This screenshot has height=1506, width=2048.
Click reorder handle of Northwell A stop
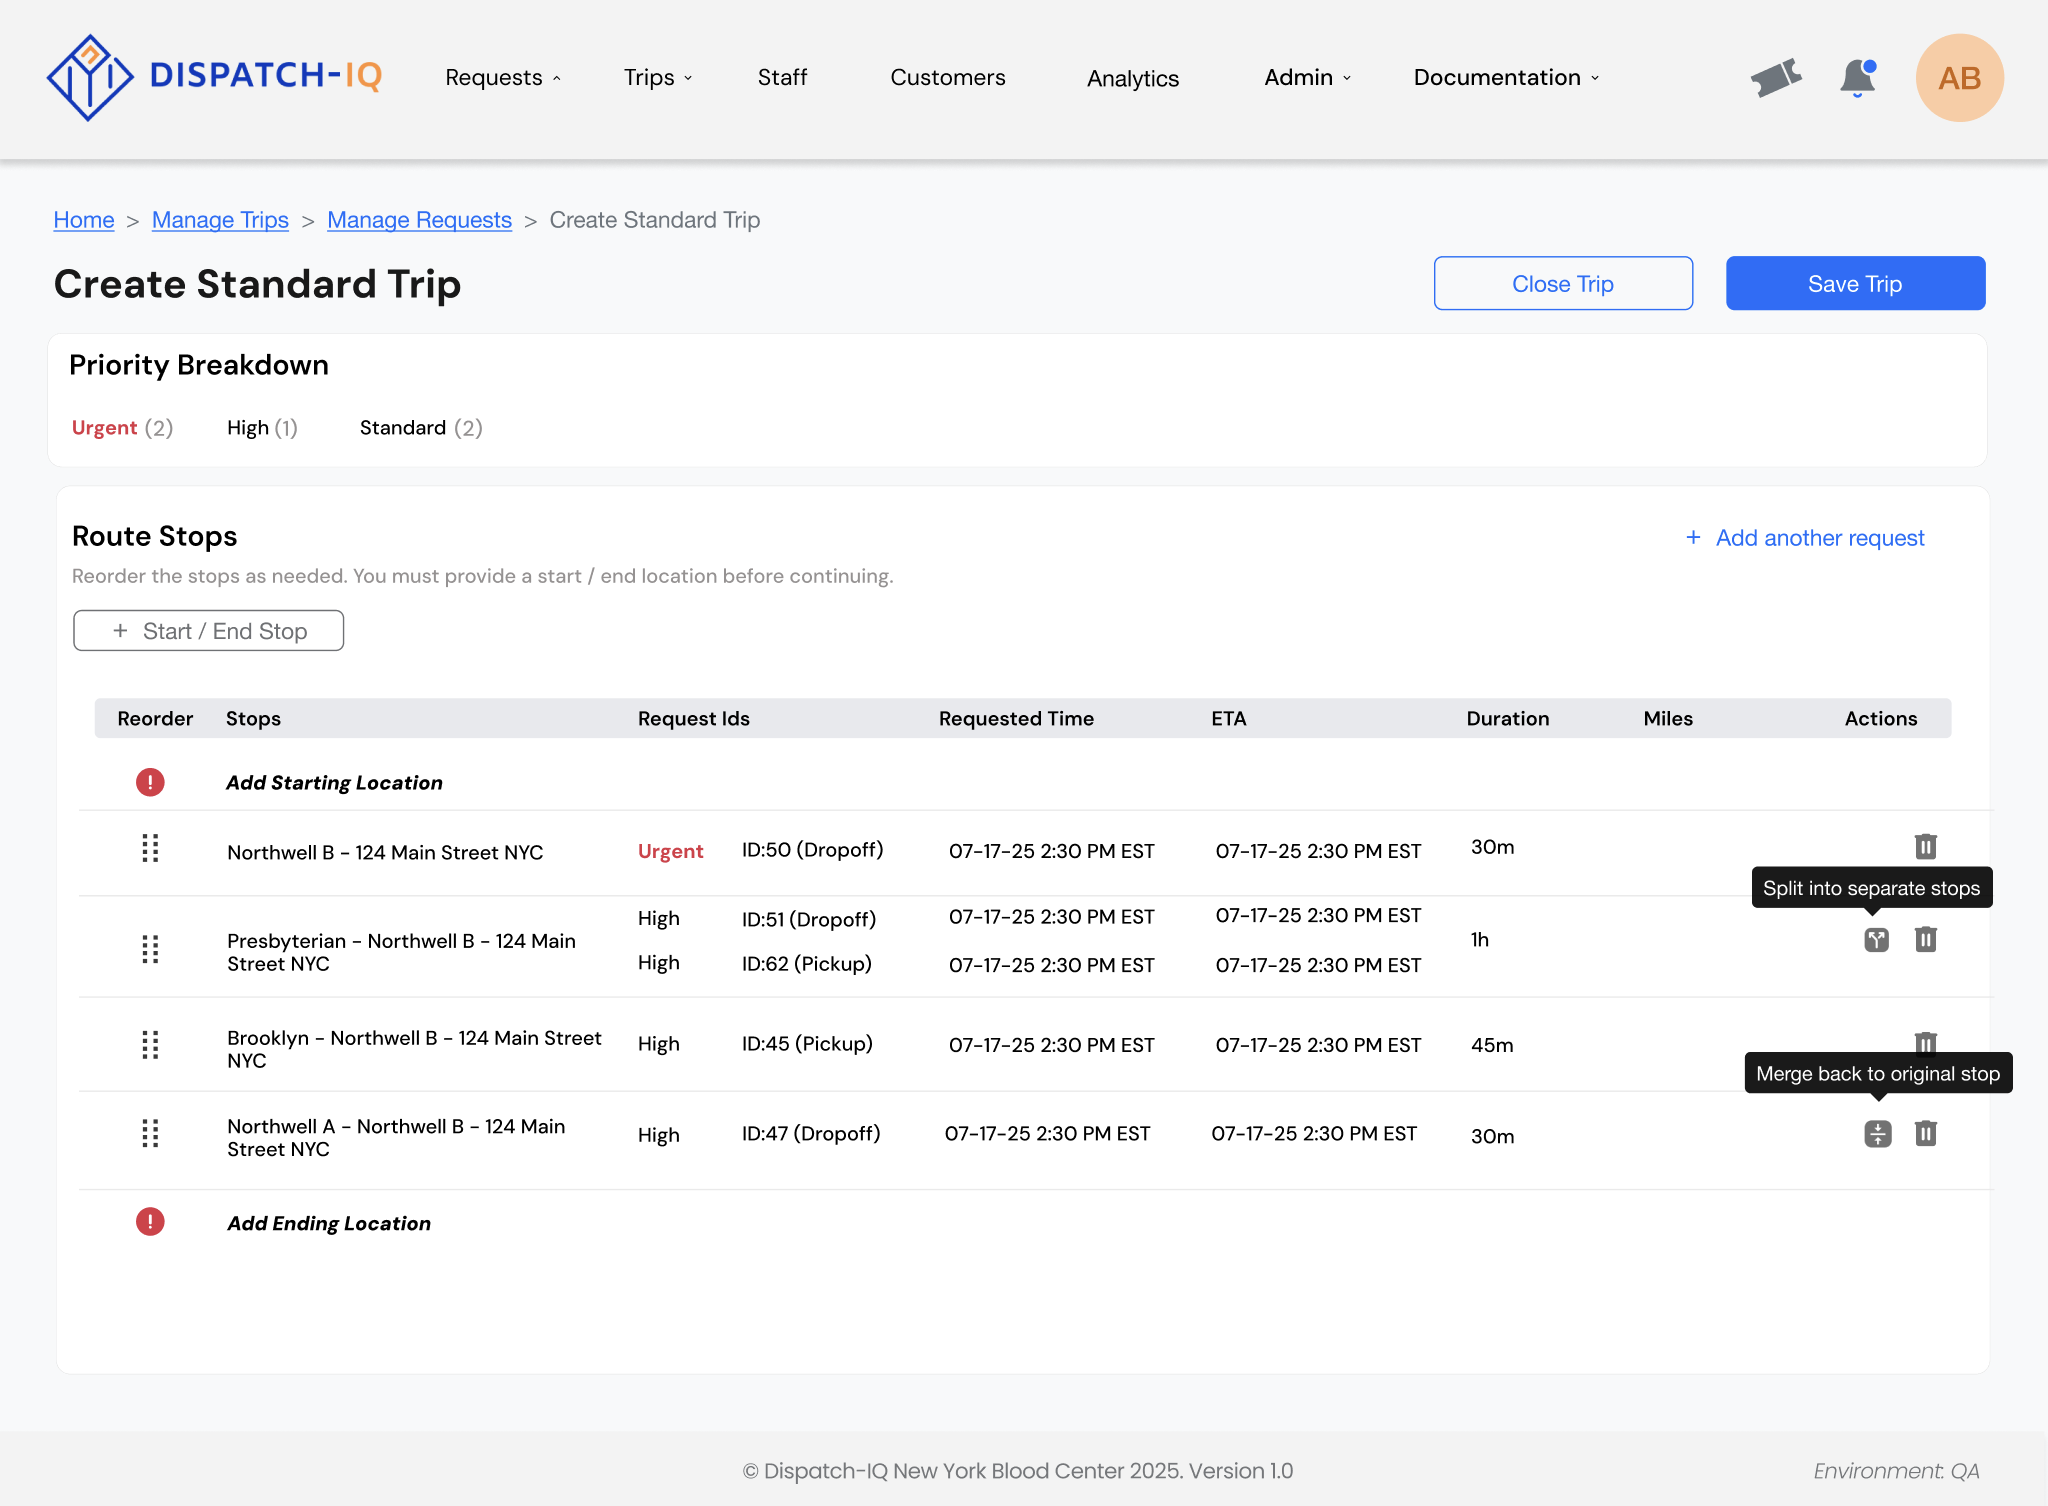[x=150, y=1133]
